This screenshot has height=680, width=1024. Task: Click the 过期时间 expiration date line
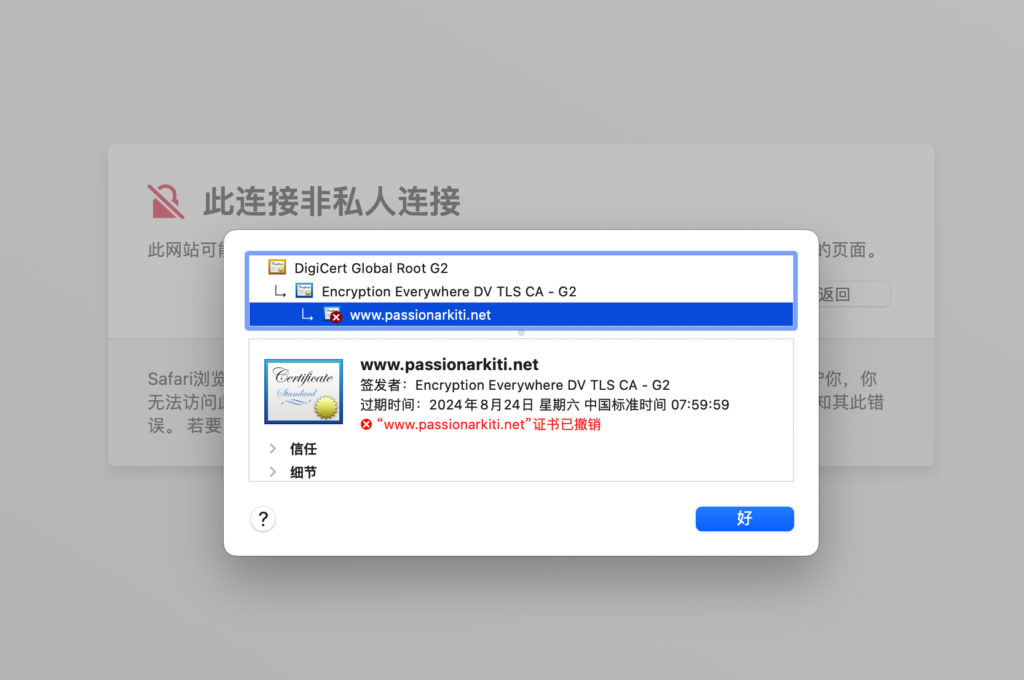(x=545, y=405)
